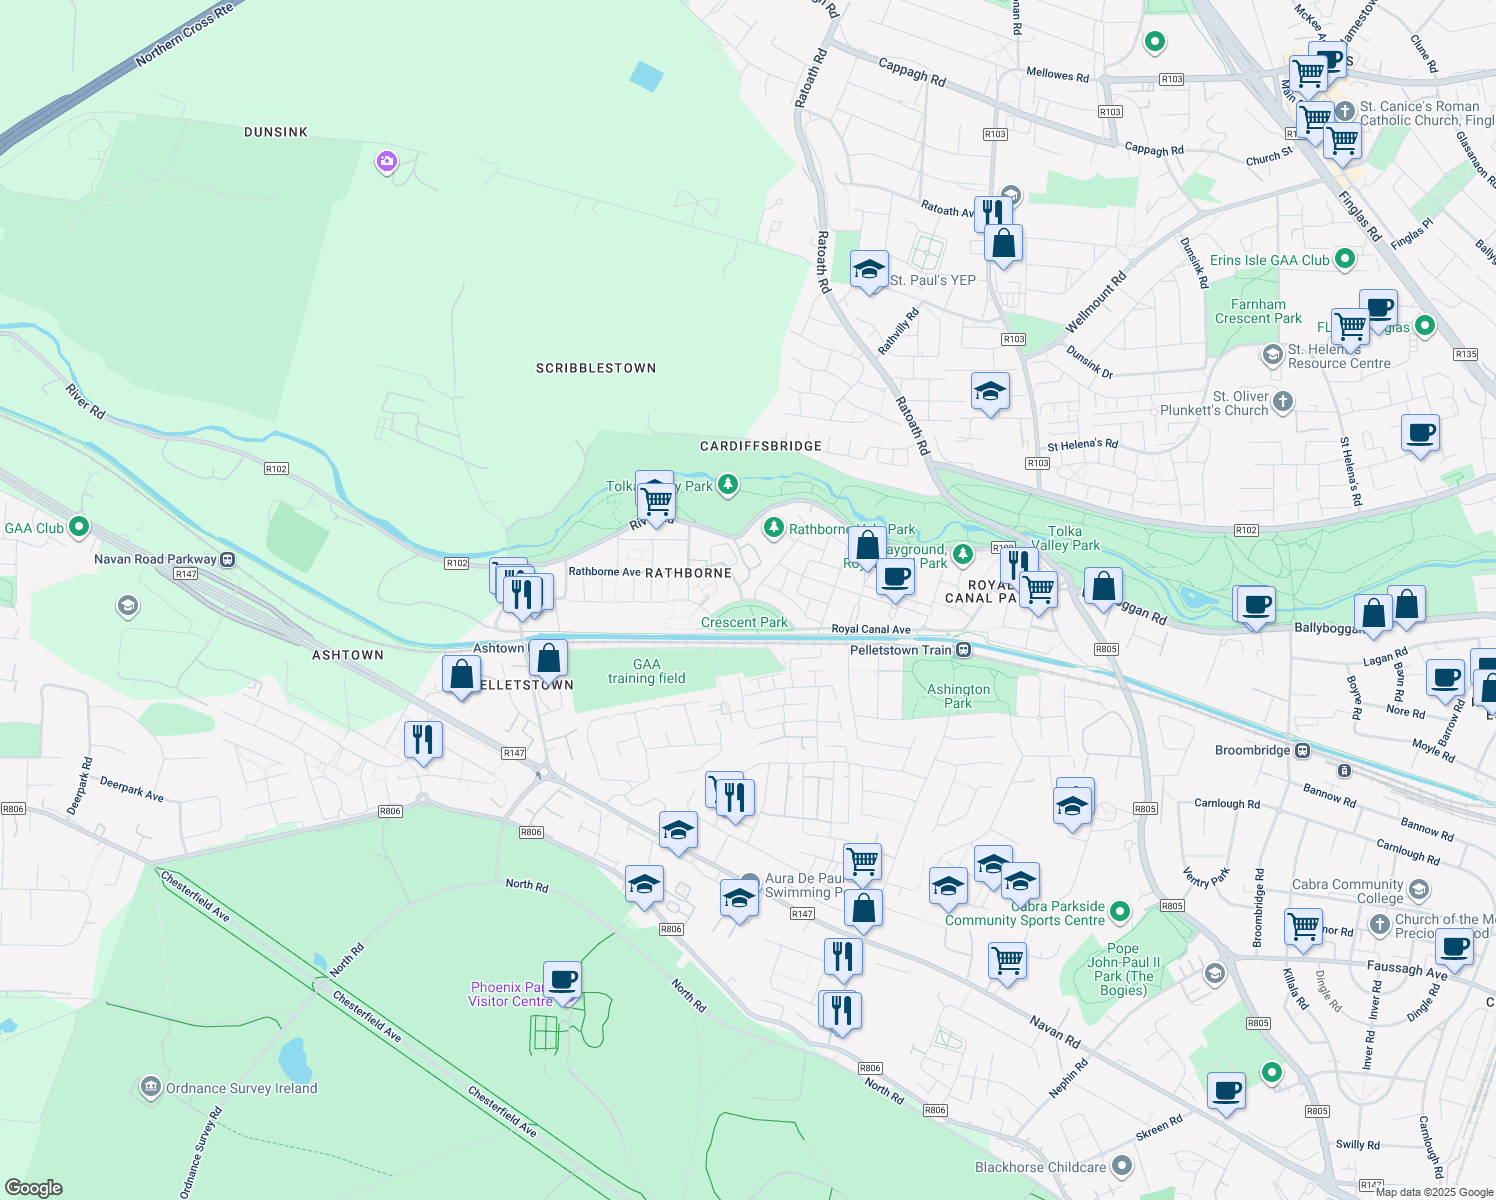The height and width of the screenshot is (1200, 1496).
Task: Select the Erins Isle GAA Club pin
Action: [x=1345, y=259]
